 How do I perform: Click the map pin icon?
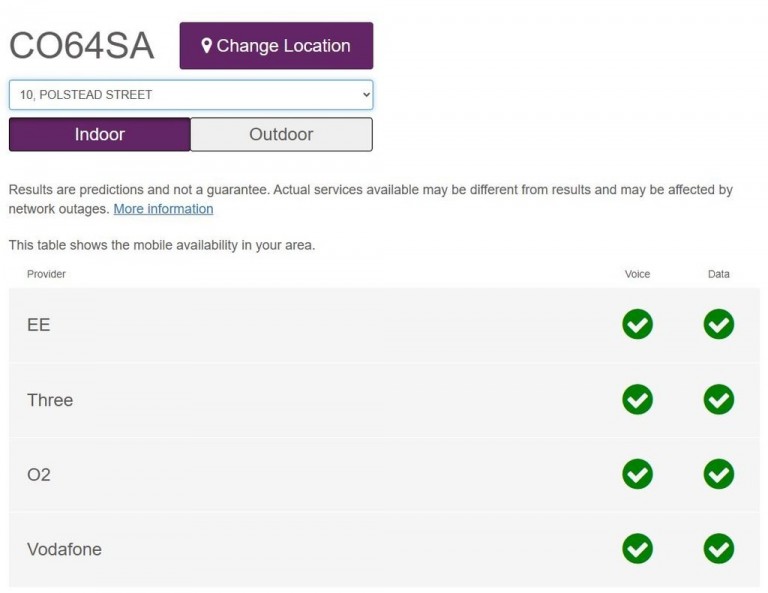207,46
